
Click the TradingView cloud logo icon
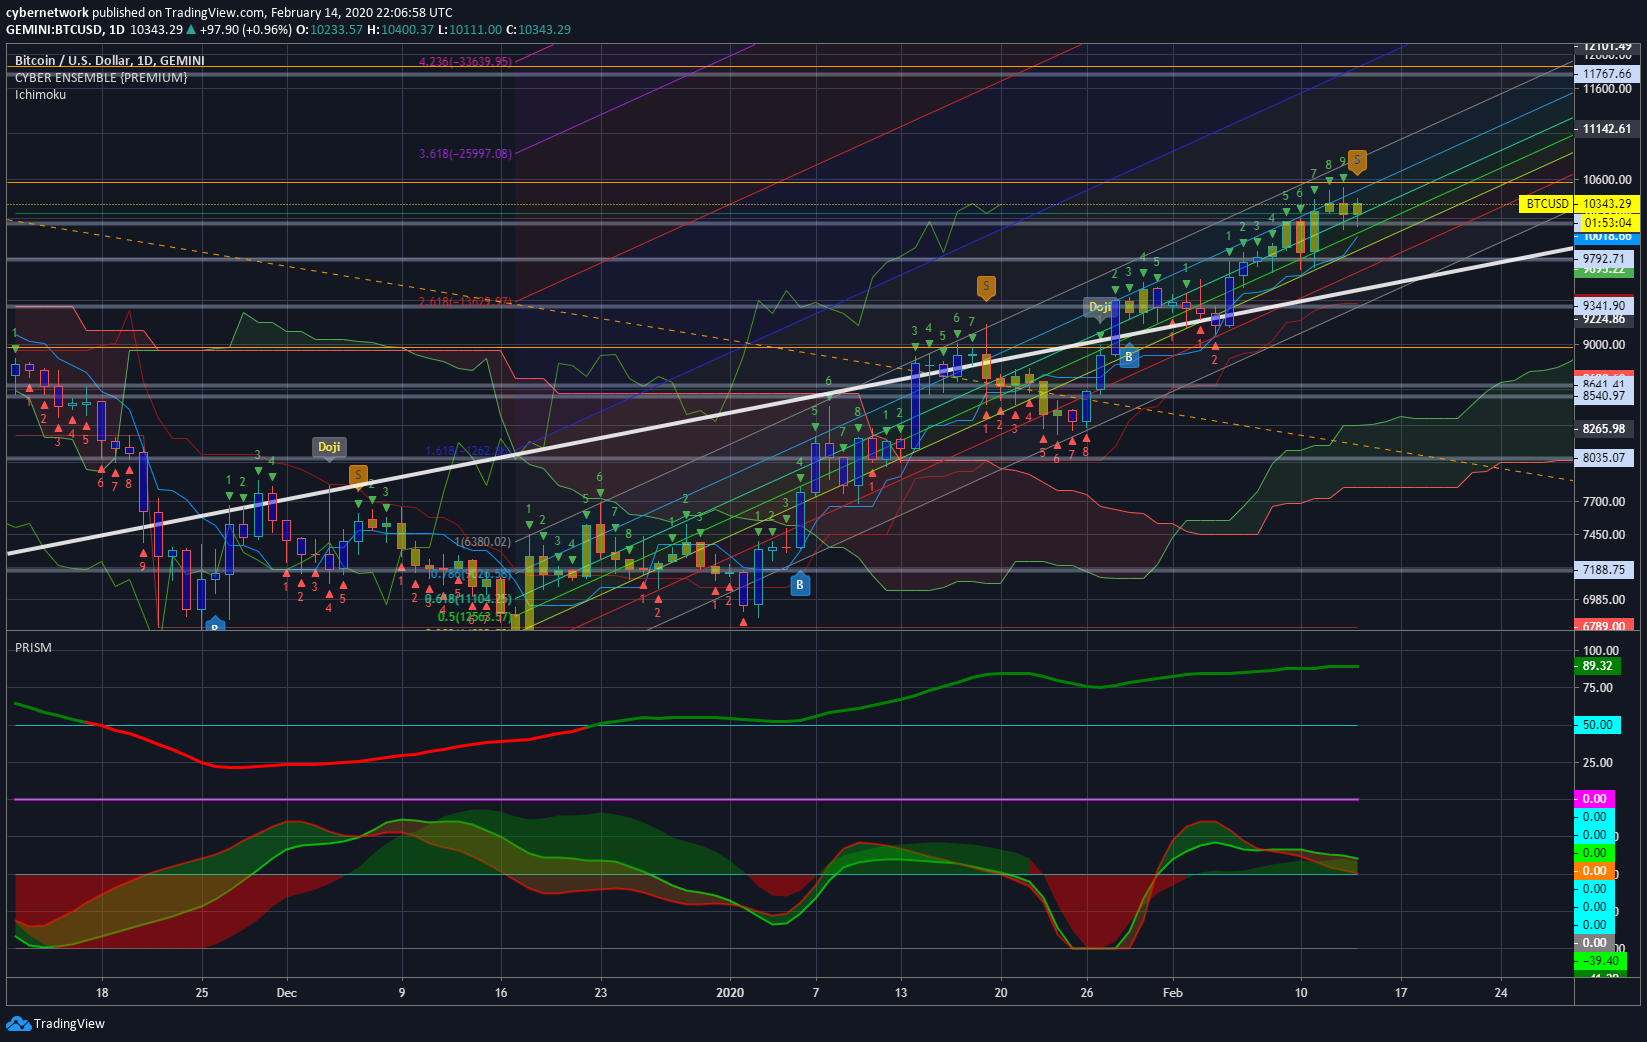[x=18, y=1023]
